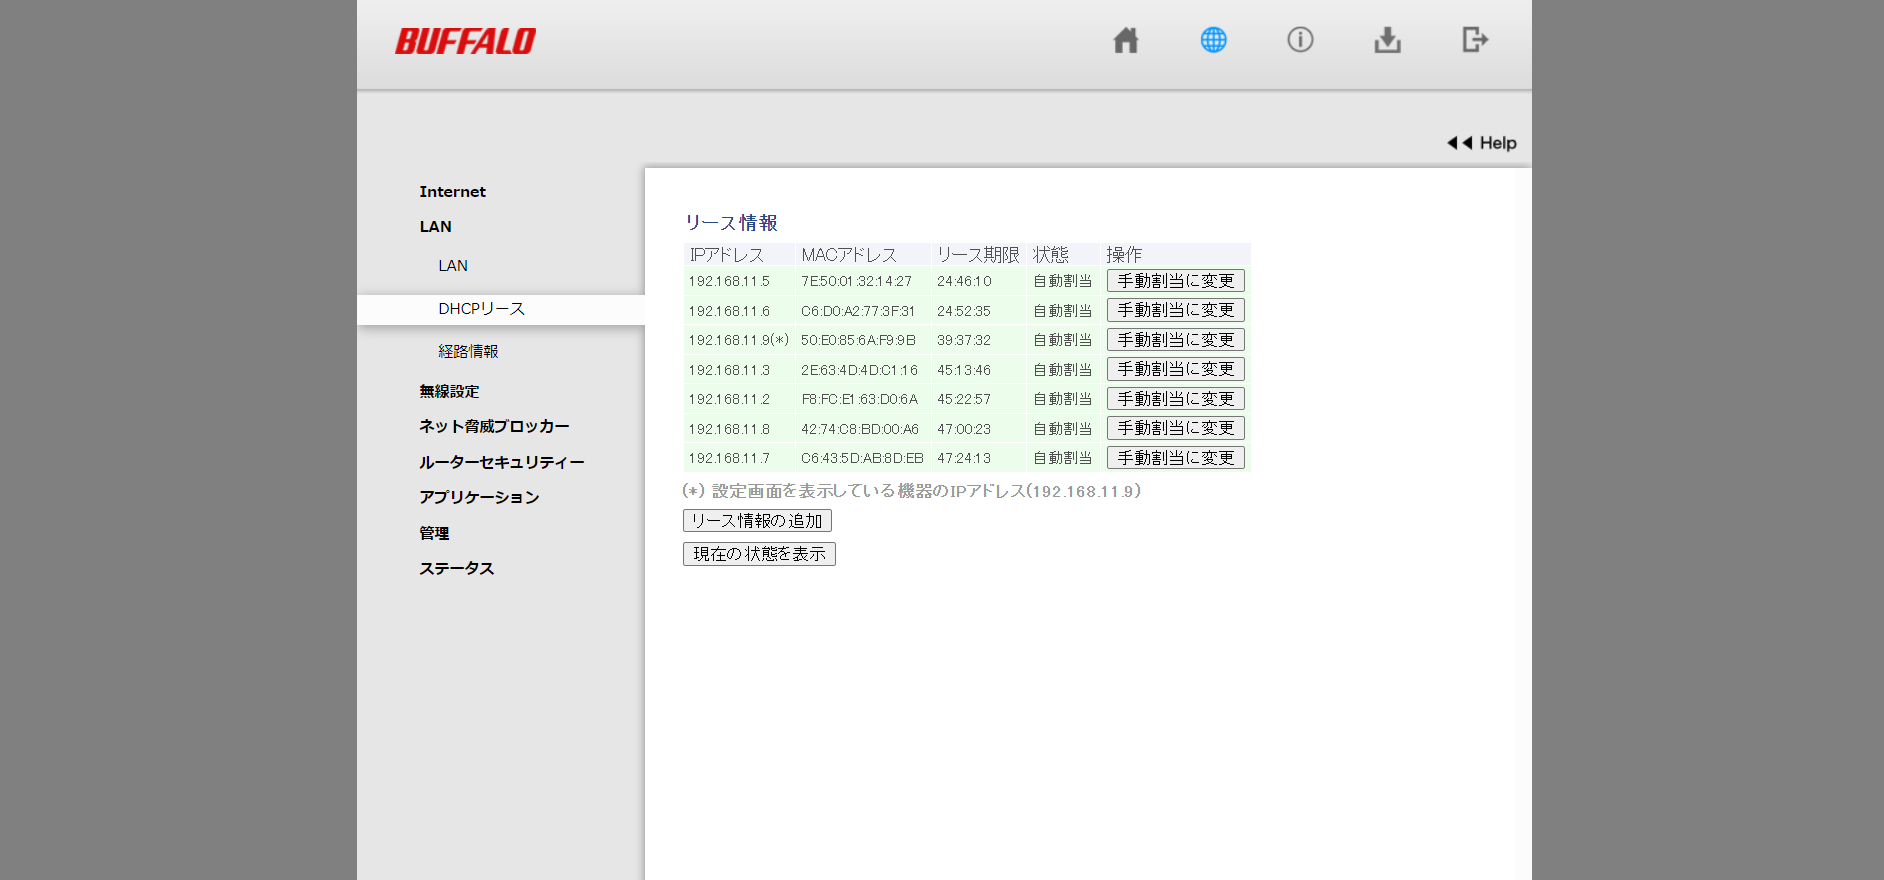Image resolution: width=1884 pixels, height=880 pixels.
Task: Open the globe network settings icon
Action: coord(1213,40)
